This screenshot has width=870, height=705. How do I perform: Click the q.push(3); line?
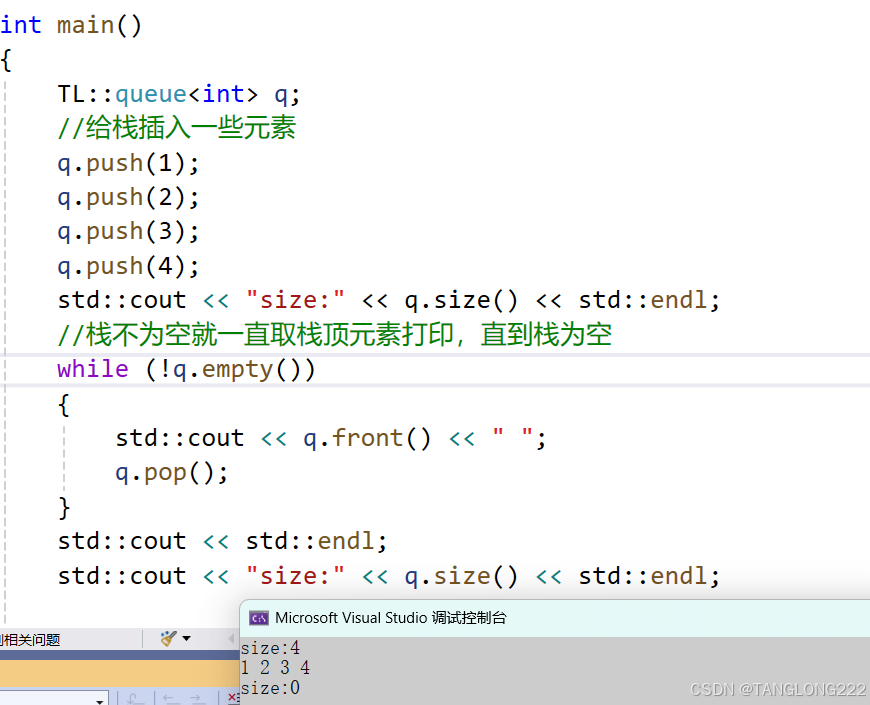coord(128,232)
